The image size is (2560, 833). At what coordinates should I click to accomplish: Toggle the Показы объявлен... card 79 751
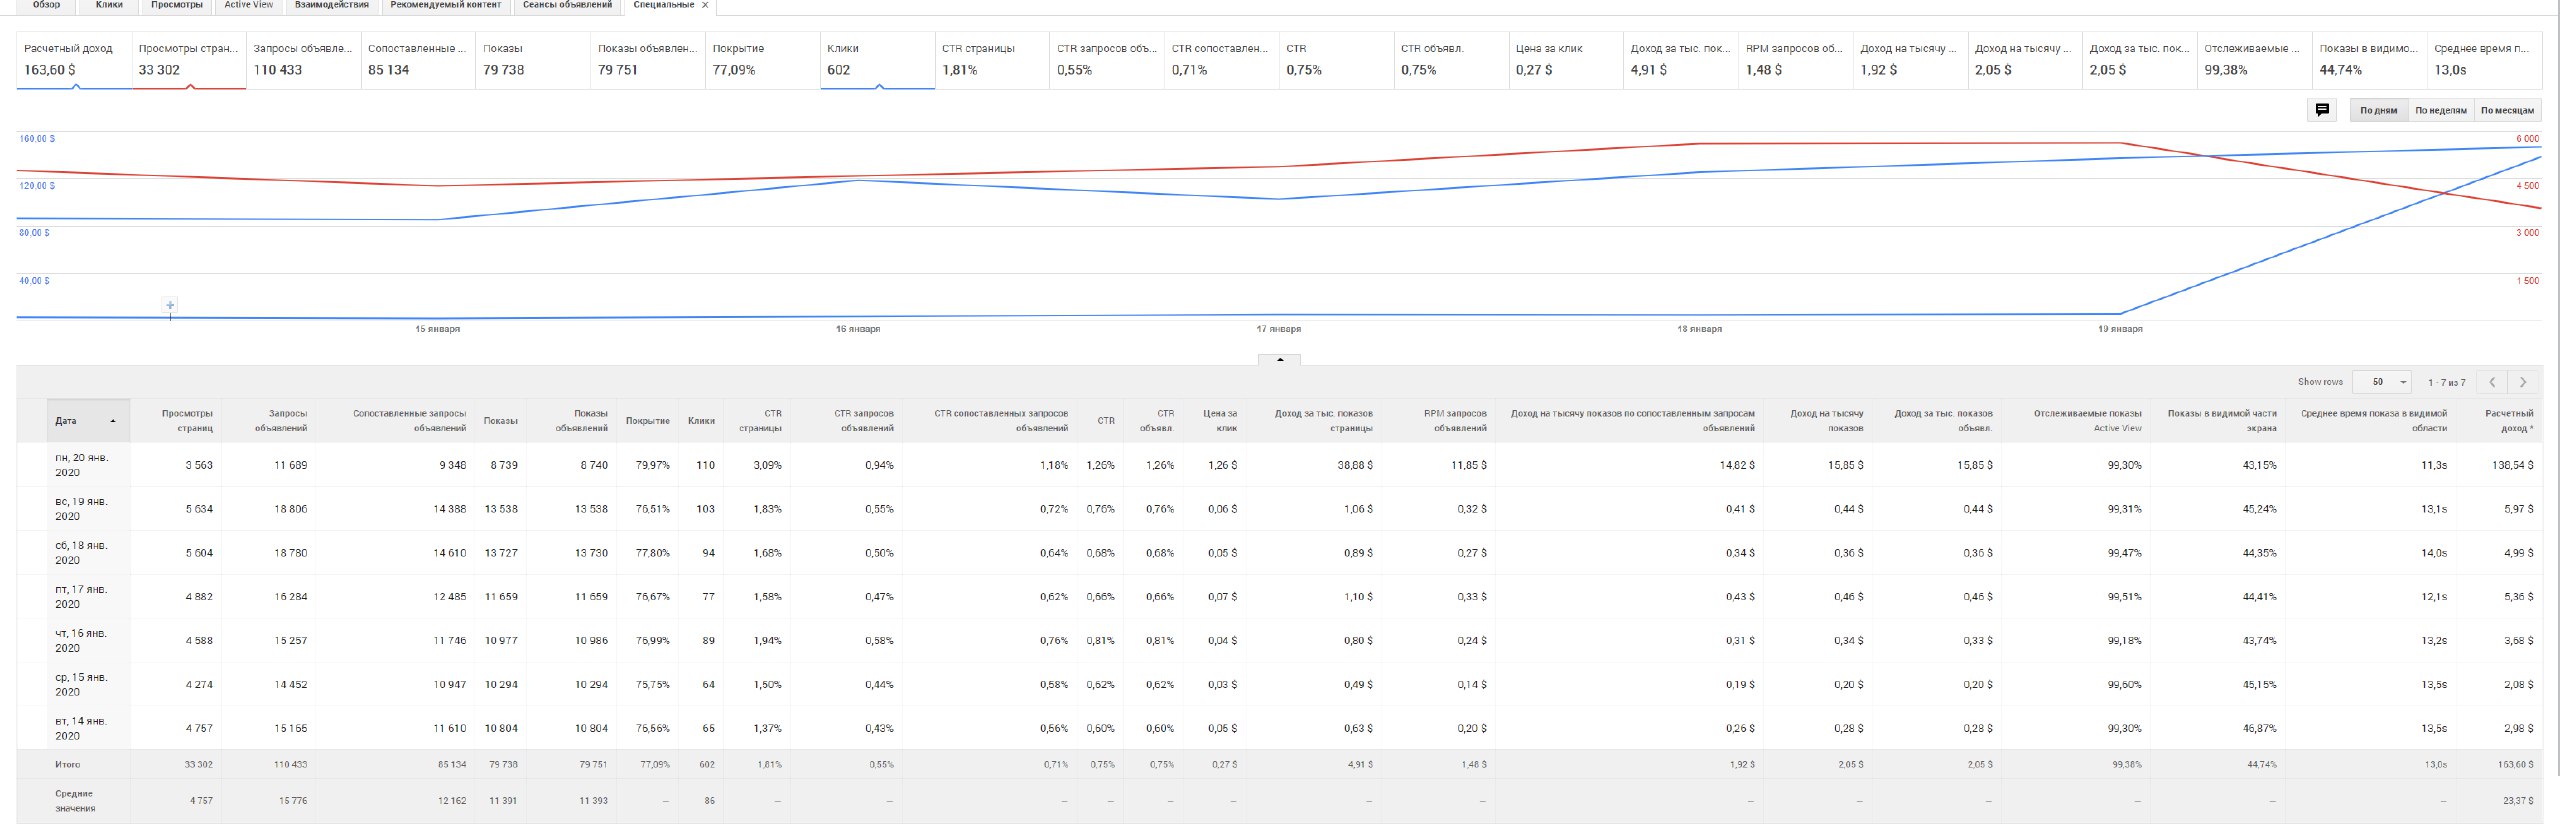648,60
